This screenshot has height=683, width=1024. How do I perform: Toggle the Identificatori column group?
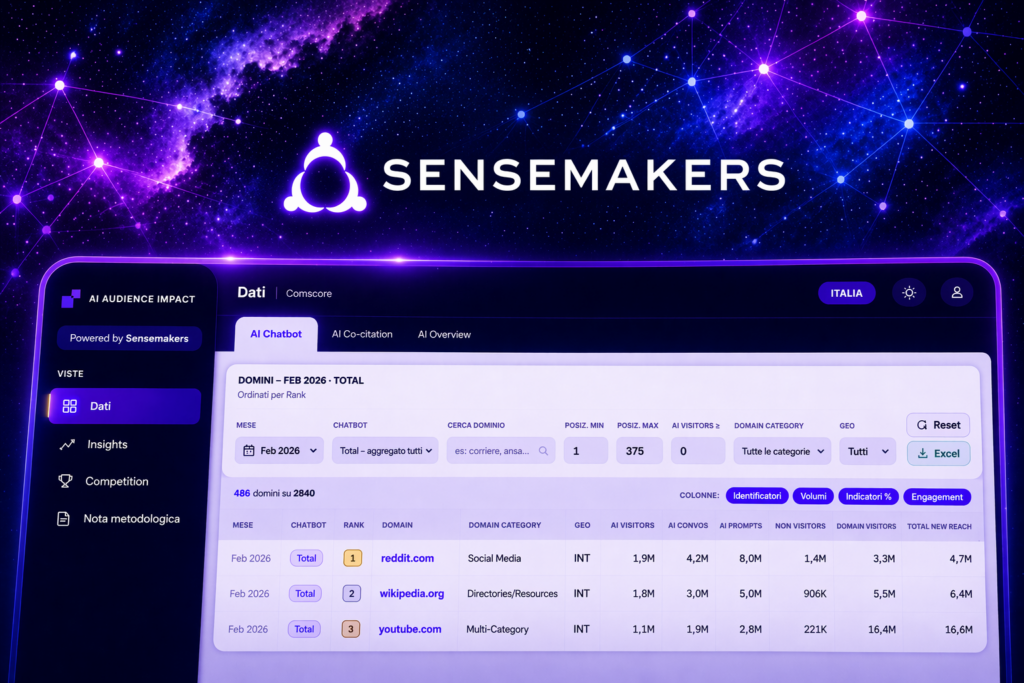755,496
